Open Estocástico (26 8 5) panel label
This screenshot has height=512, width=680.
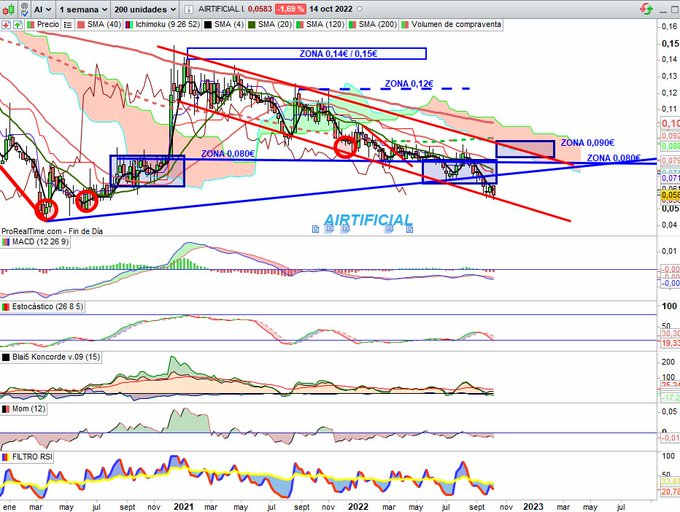(x=47, y=307)
